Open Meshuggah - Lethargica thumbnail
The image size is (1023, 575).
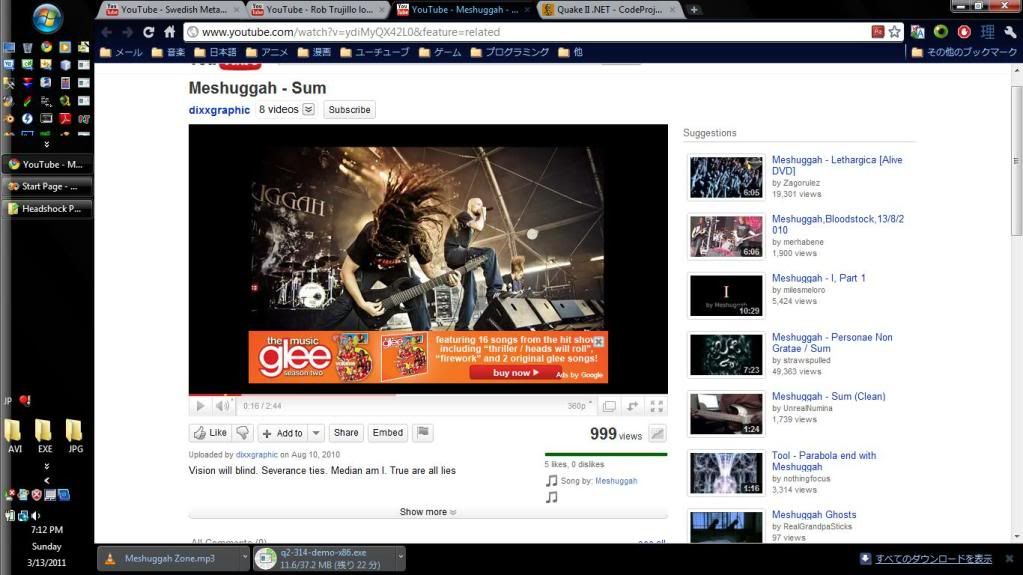tap(725, 177)
